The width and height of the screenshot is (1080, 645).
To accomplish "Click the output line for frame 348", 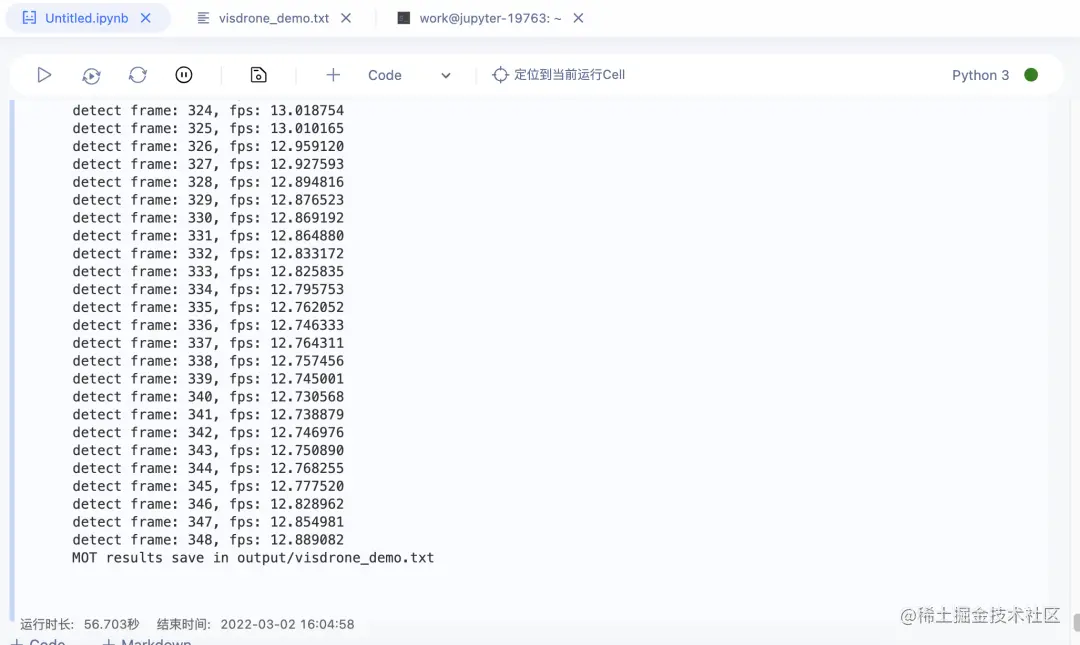I will tap(207, 540).
